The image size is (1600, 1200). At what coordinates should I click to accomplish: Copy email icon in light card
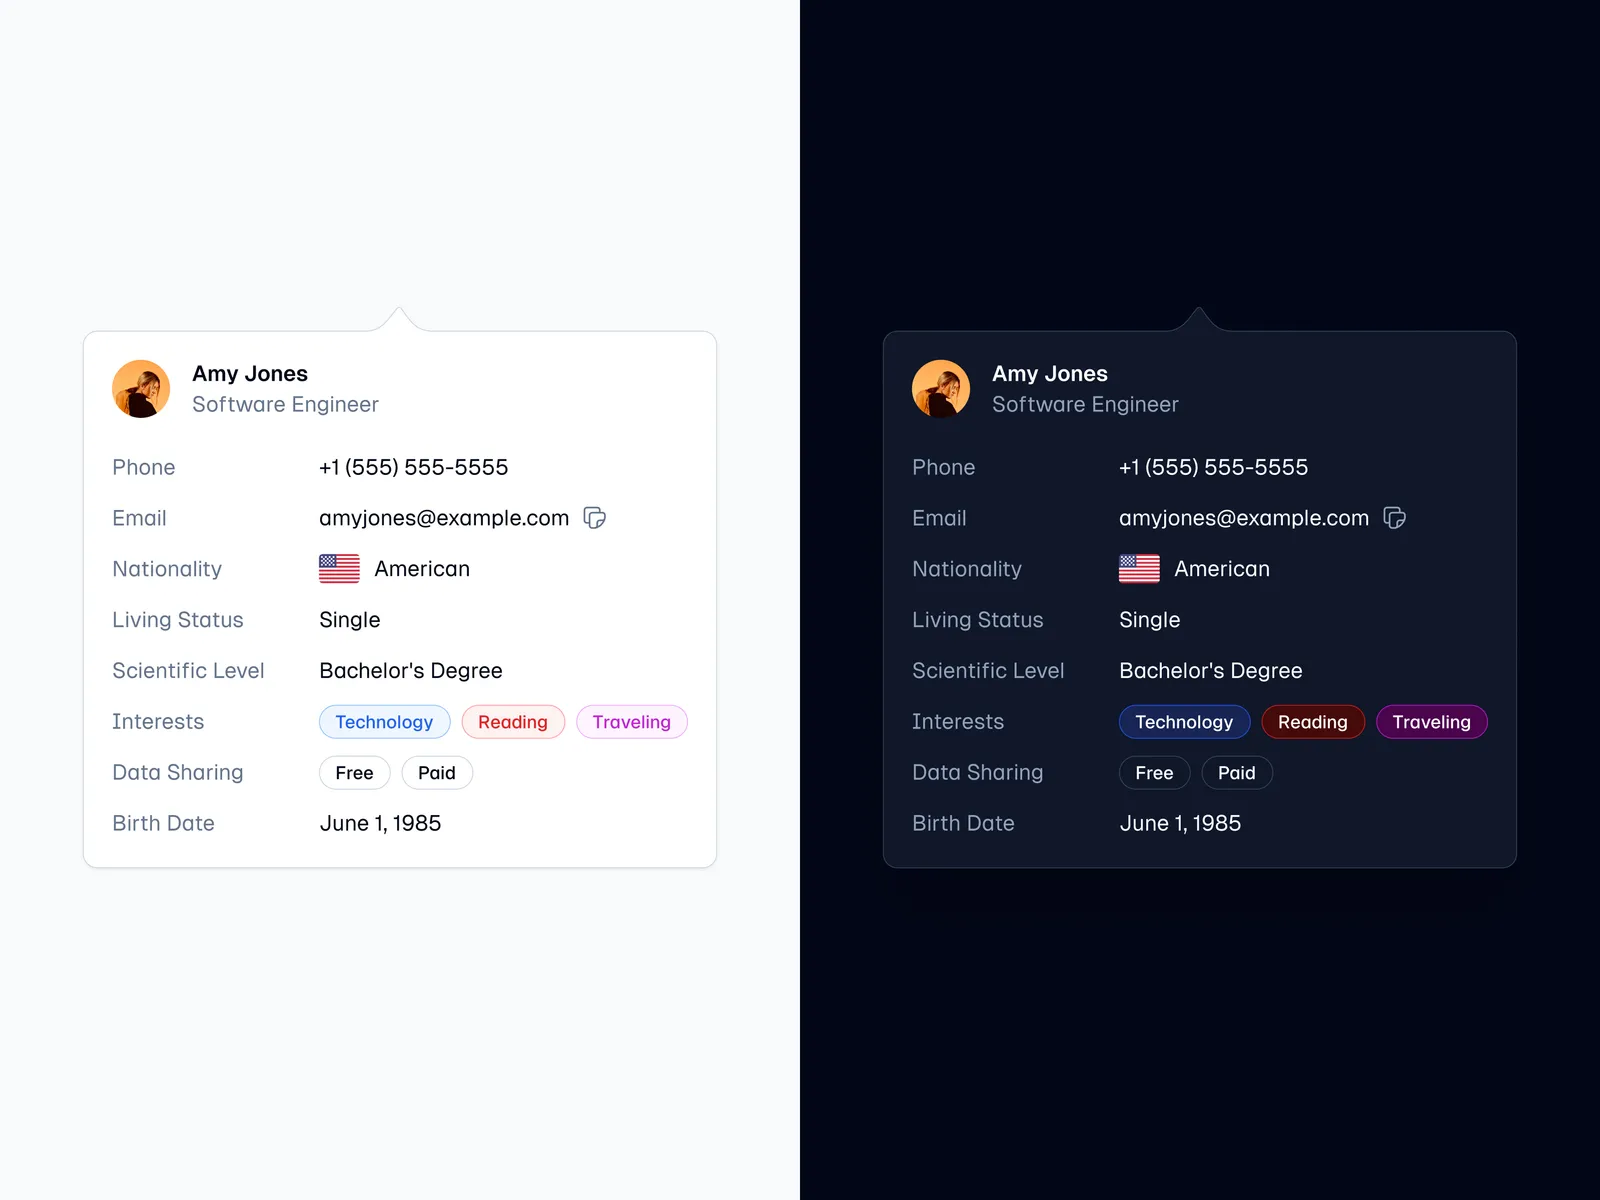[x=595, y=518]
